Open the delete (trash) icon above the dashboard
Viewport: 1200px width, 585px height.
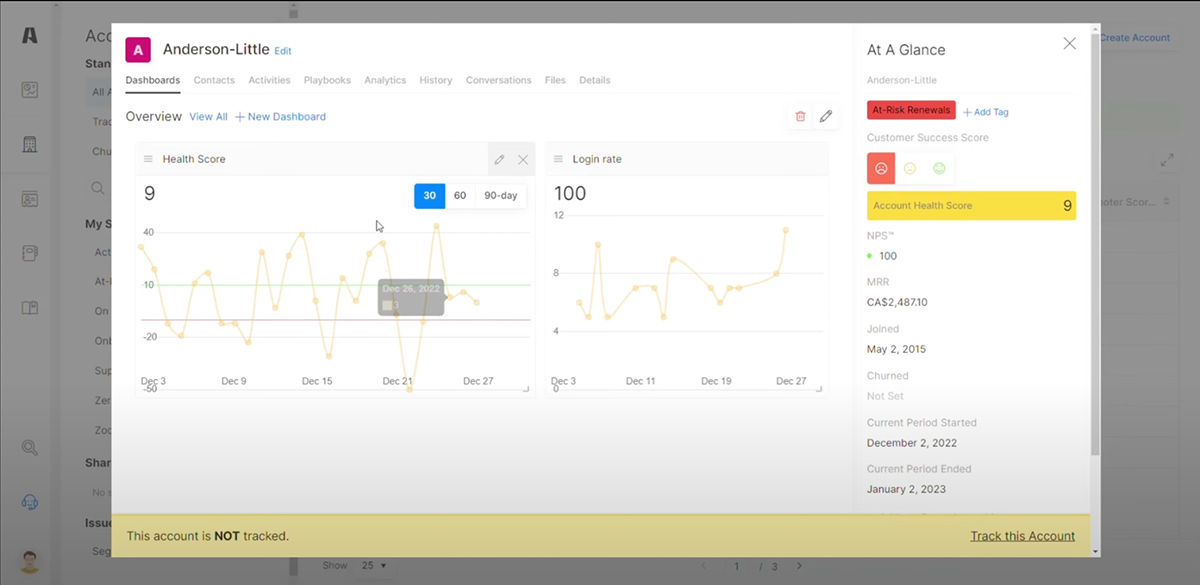(800, 116)
